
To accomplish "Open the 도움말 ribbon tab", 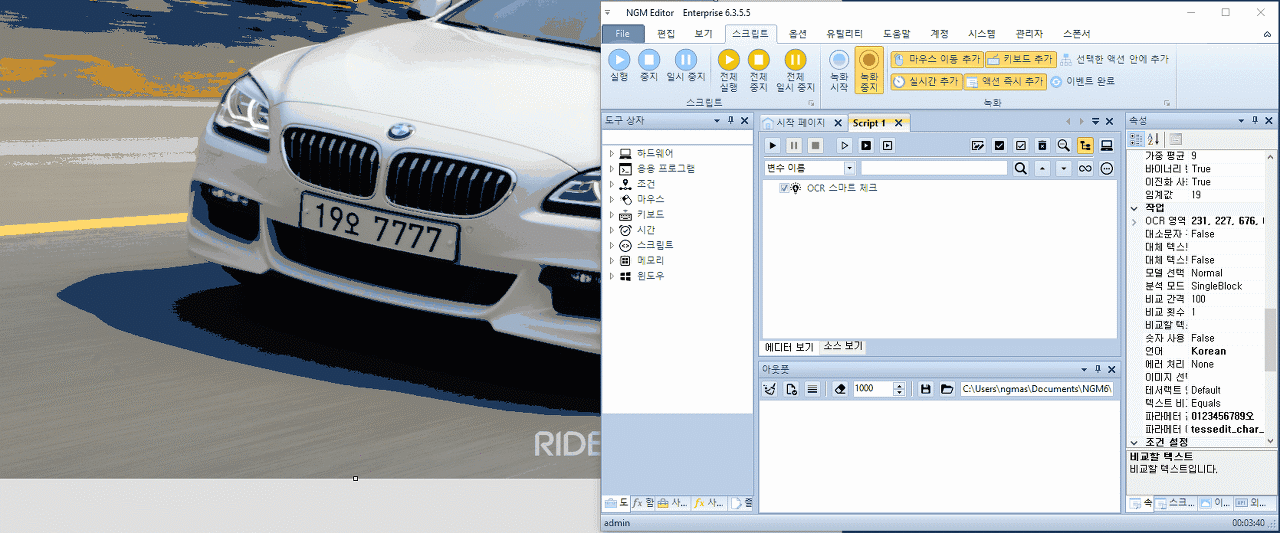I will coord(896,34).
